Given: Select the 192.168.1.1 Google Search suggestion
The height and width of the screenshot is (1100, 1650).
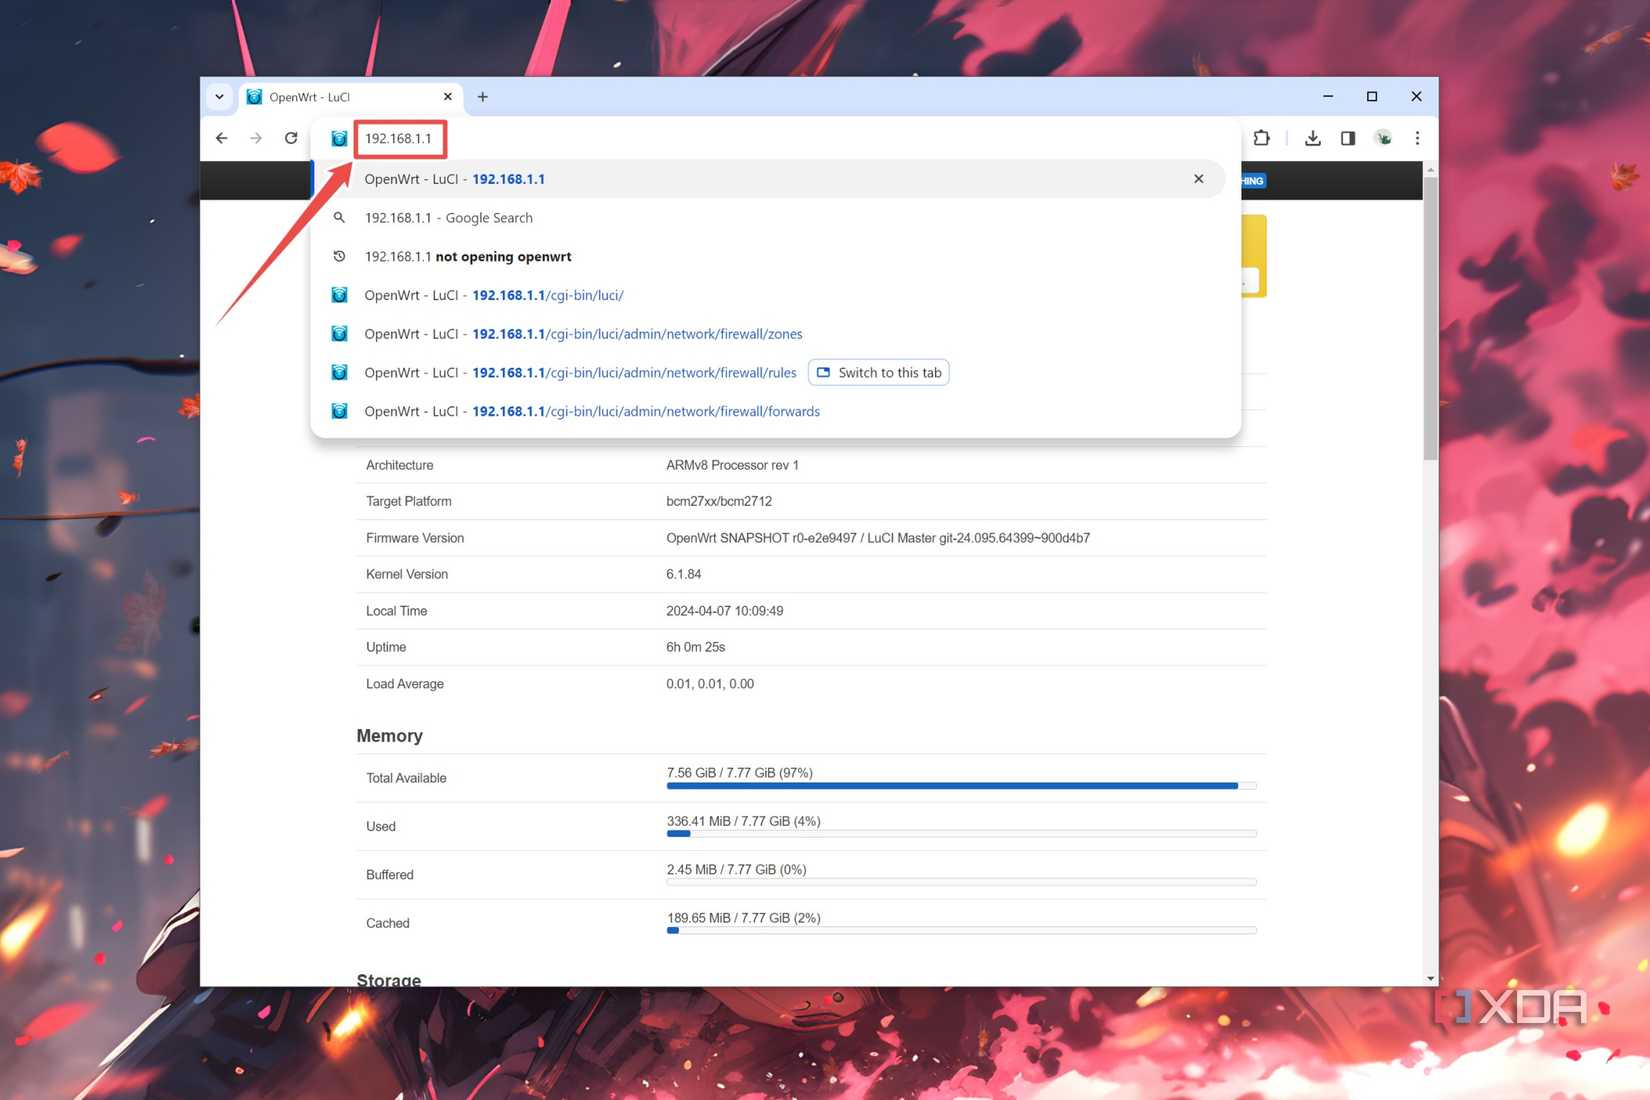Looking at the screenshot, I should pos(769,218).
